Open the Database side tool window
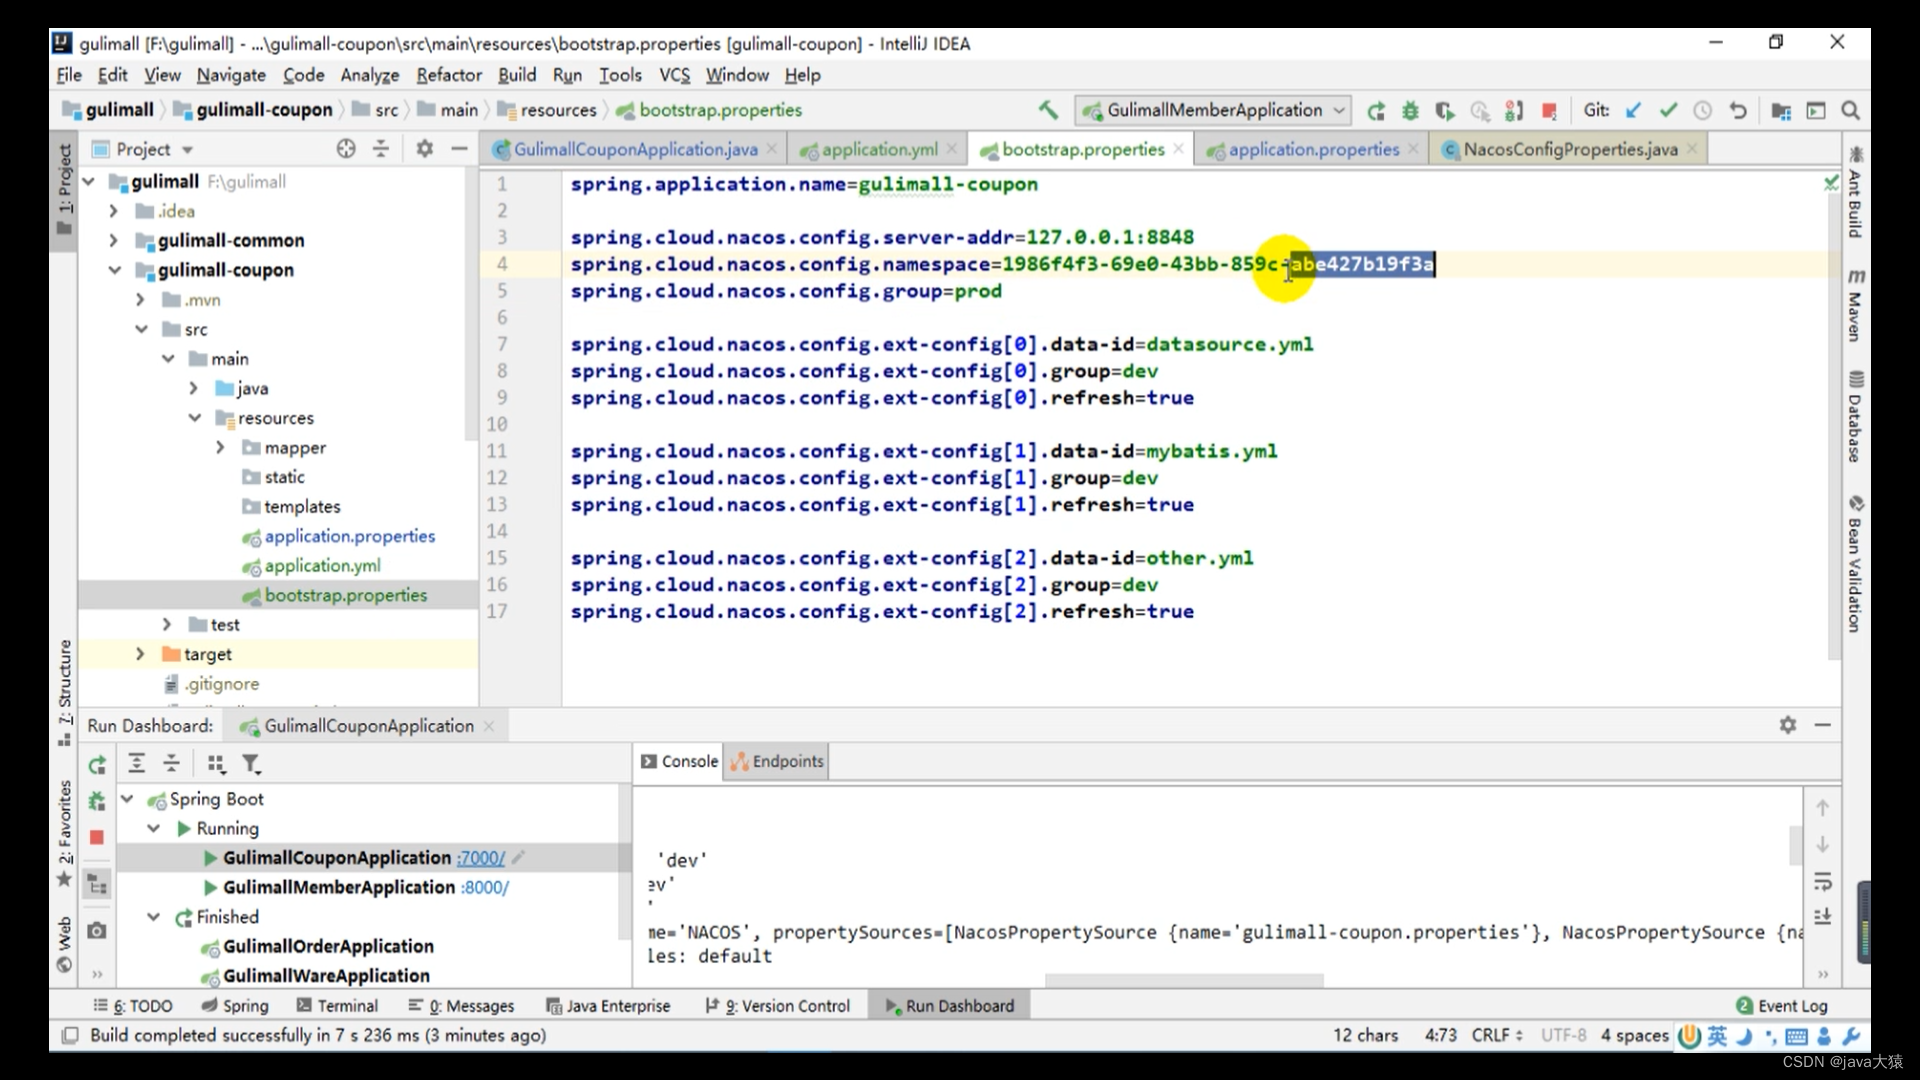This screenshot has width=1920, height=1080. click(1856, 417)
